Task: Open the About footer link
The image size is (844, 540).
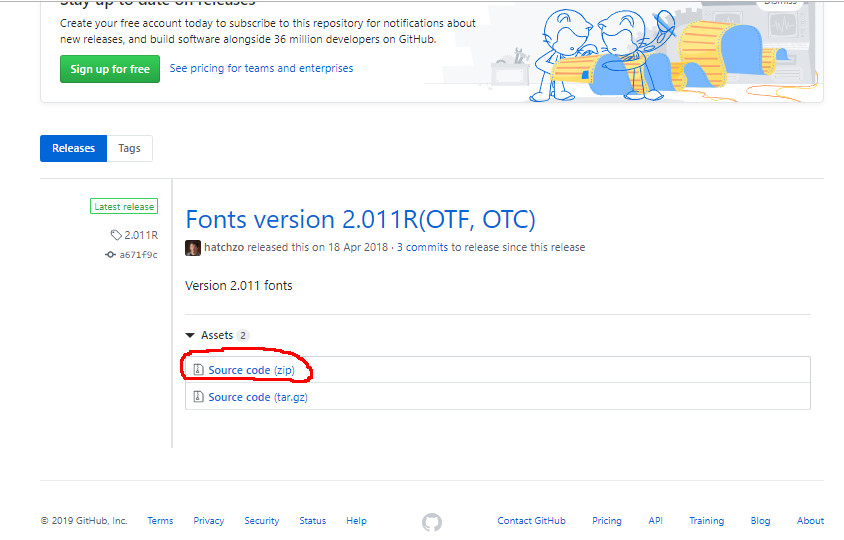Action: [810, 521]
